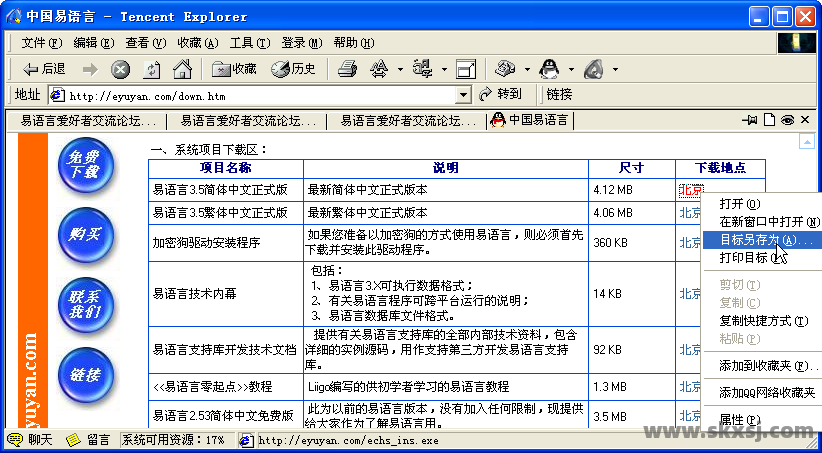Click the 联系我们 round button

(x=85, y=304)
